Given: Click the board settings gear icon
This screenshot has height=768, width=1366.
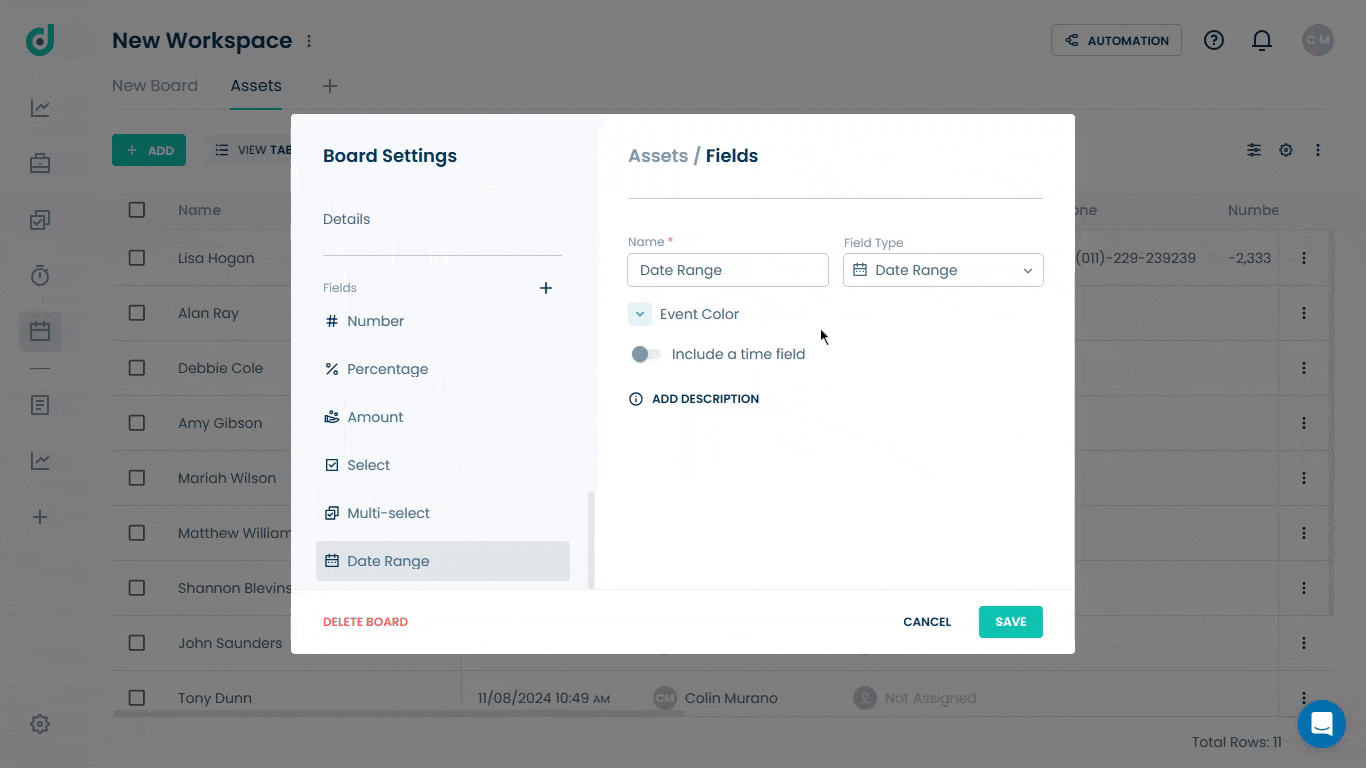Looking at the screenshot, I should [x=1286, y=150].
